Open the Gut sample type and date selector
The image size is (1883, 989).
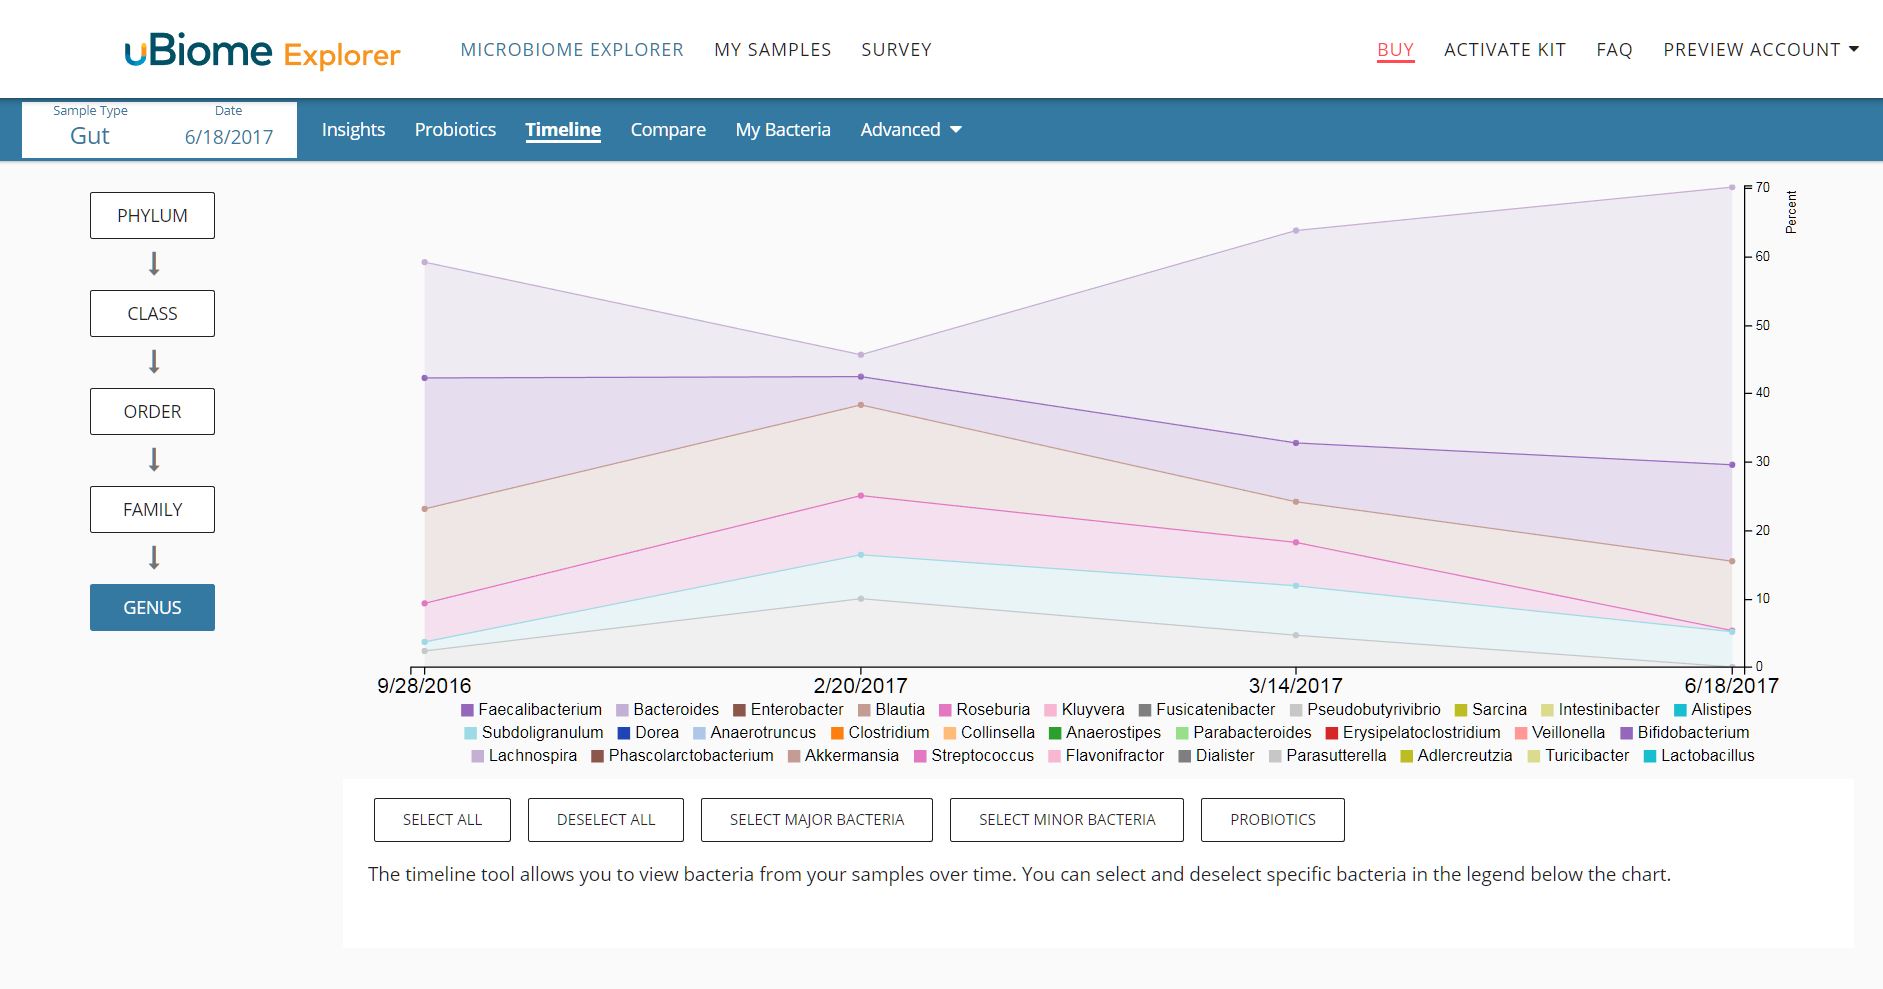(x=160, y=130)
